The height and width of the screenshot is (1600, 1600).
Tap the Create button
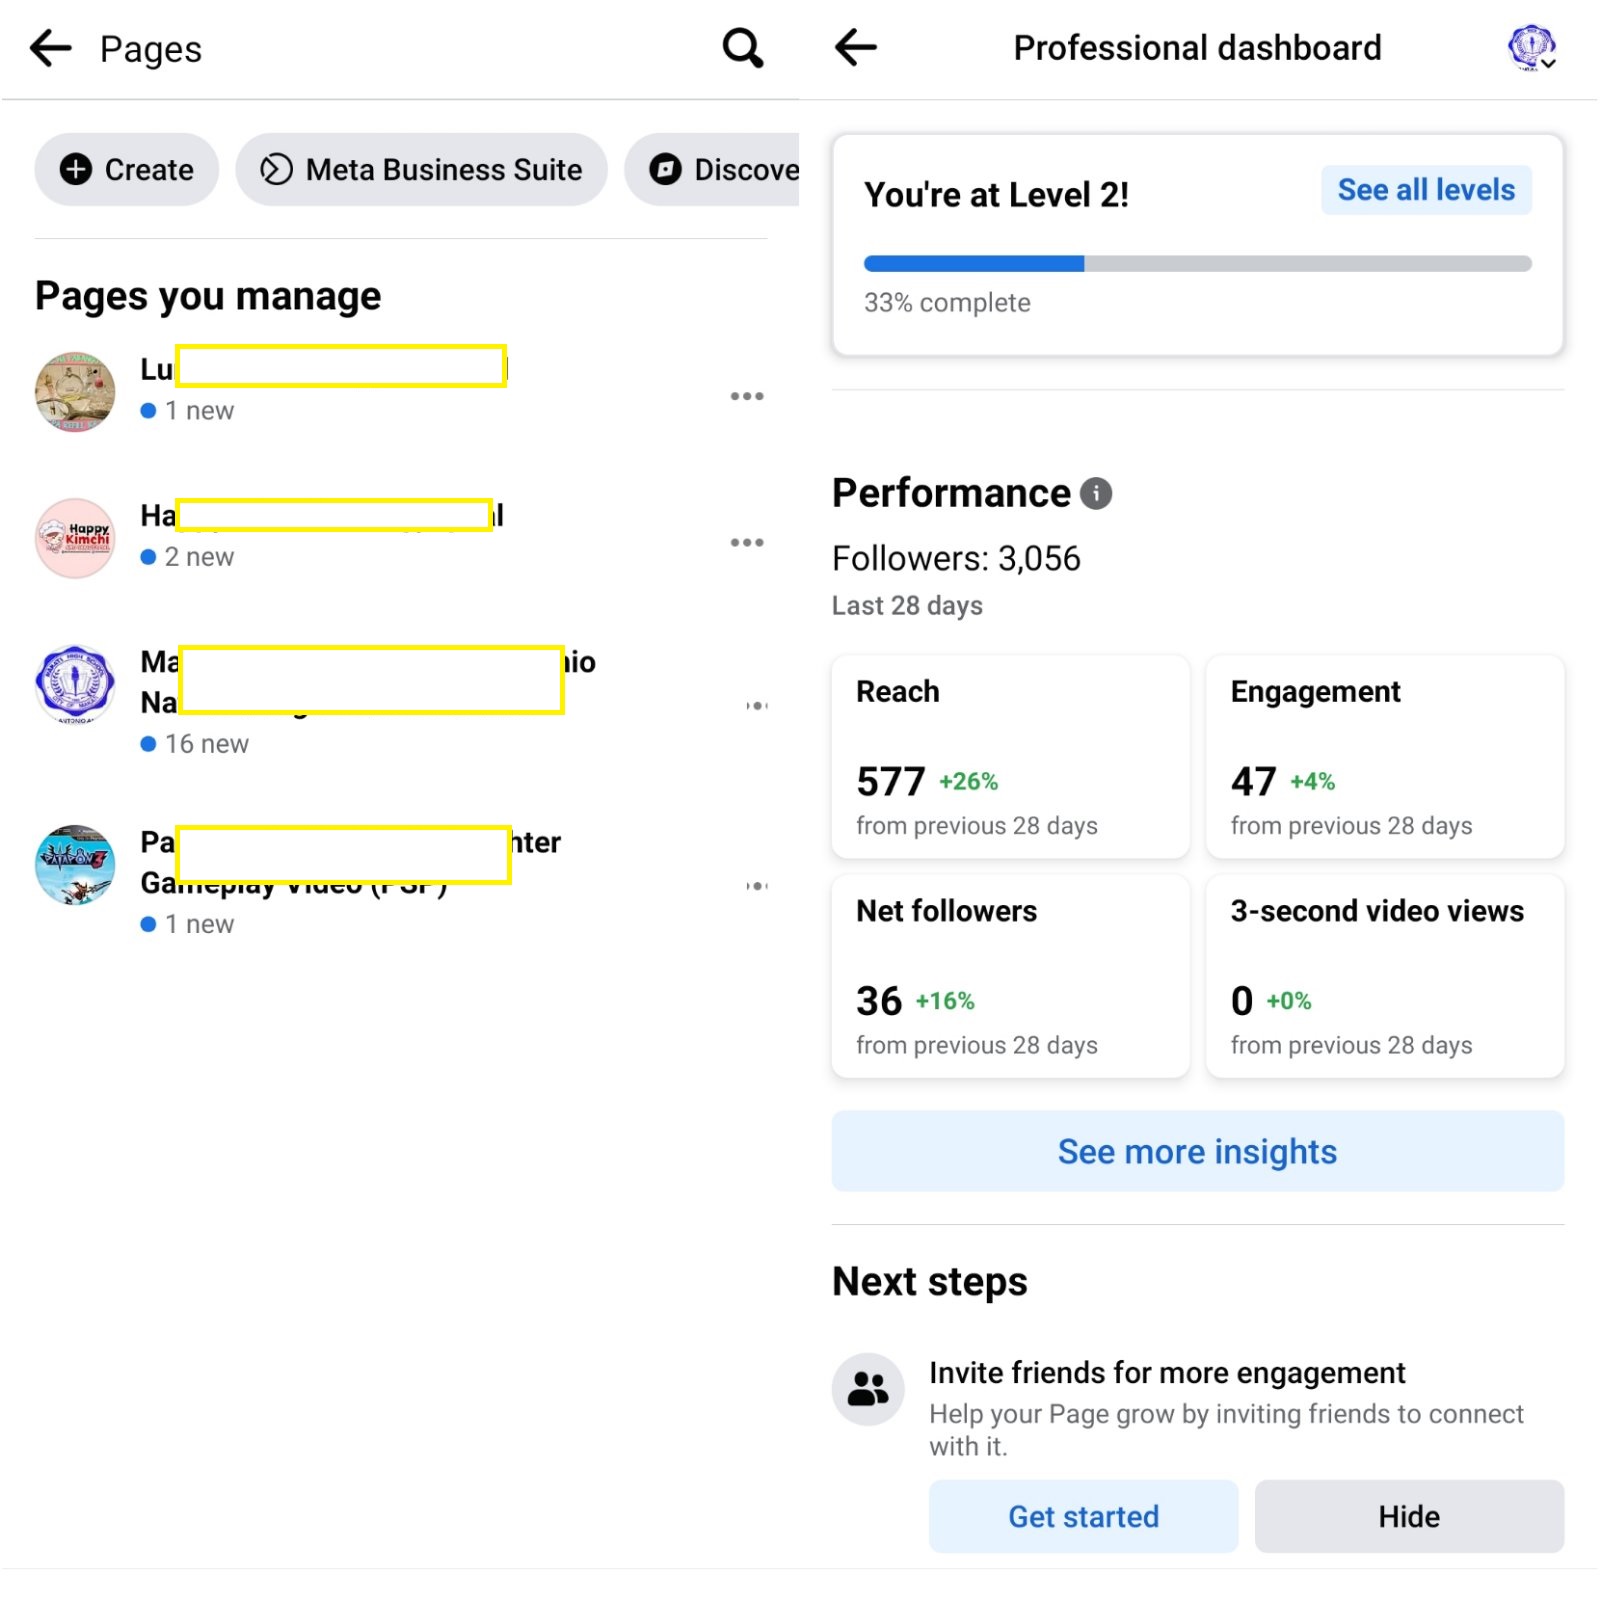[x=127, y=170]
